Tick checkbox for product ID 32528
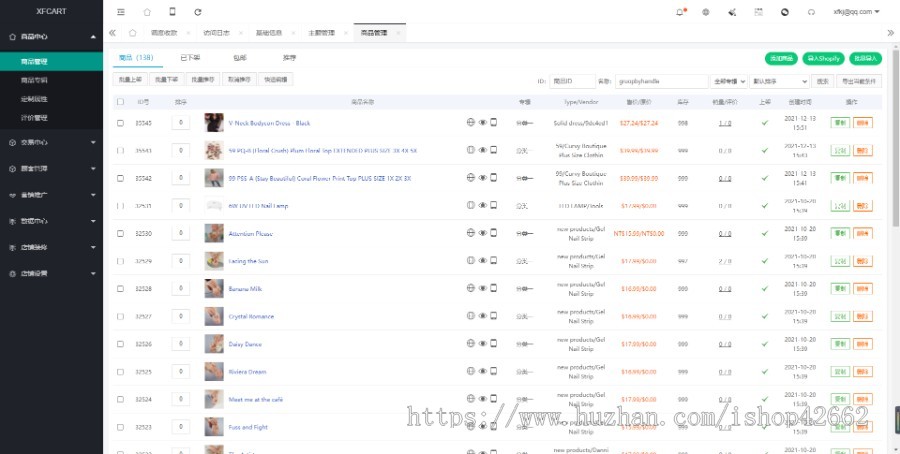The height and width of the screenshot is (454, 900). pyautogui.click(x=120, y=289)
